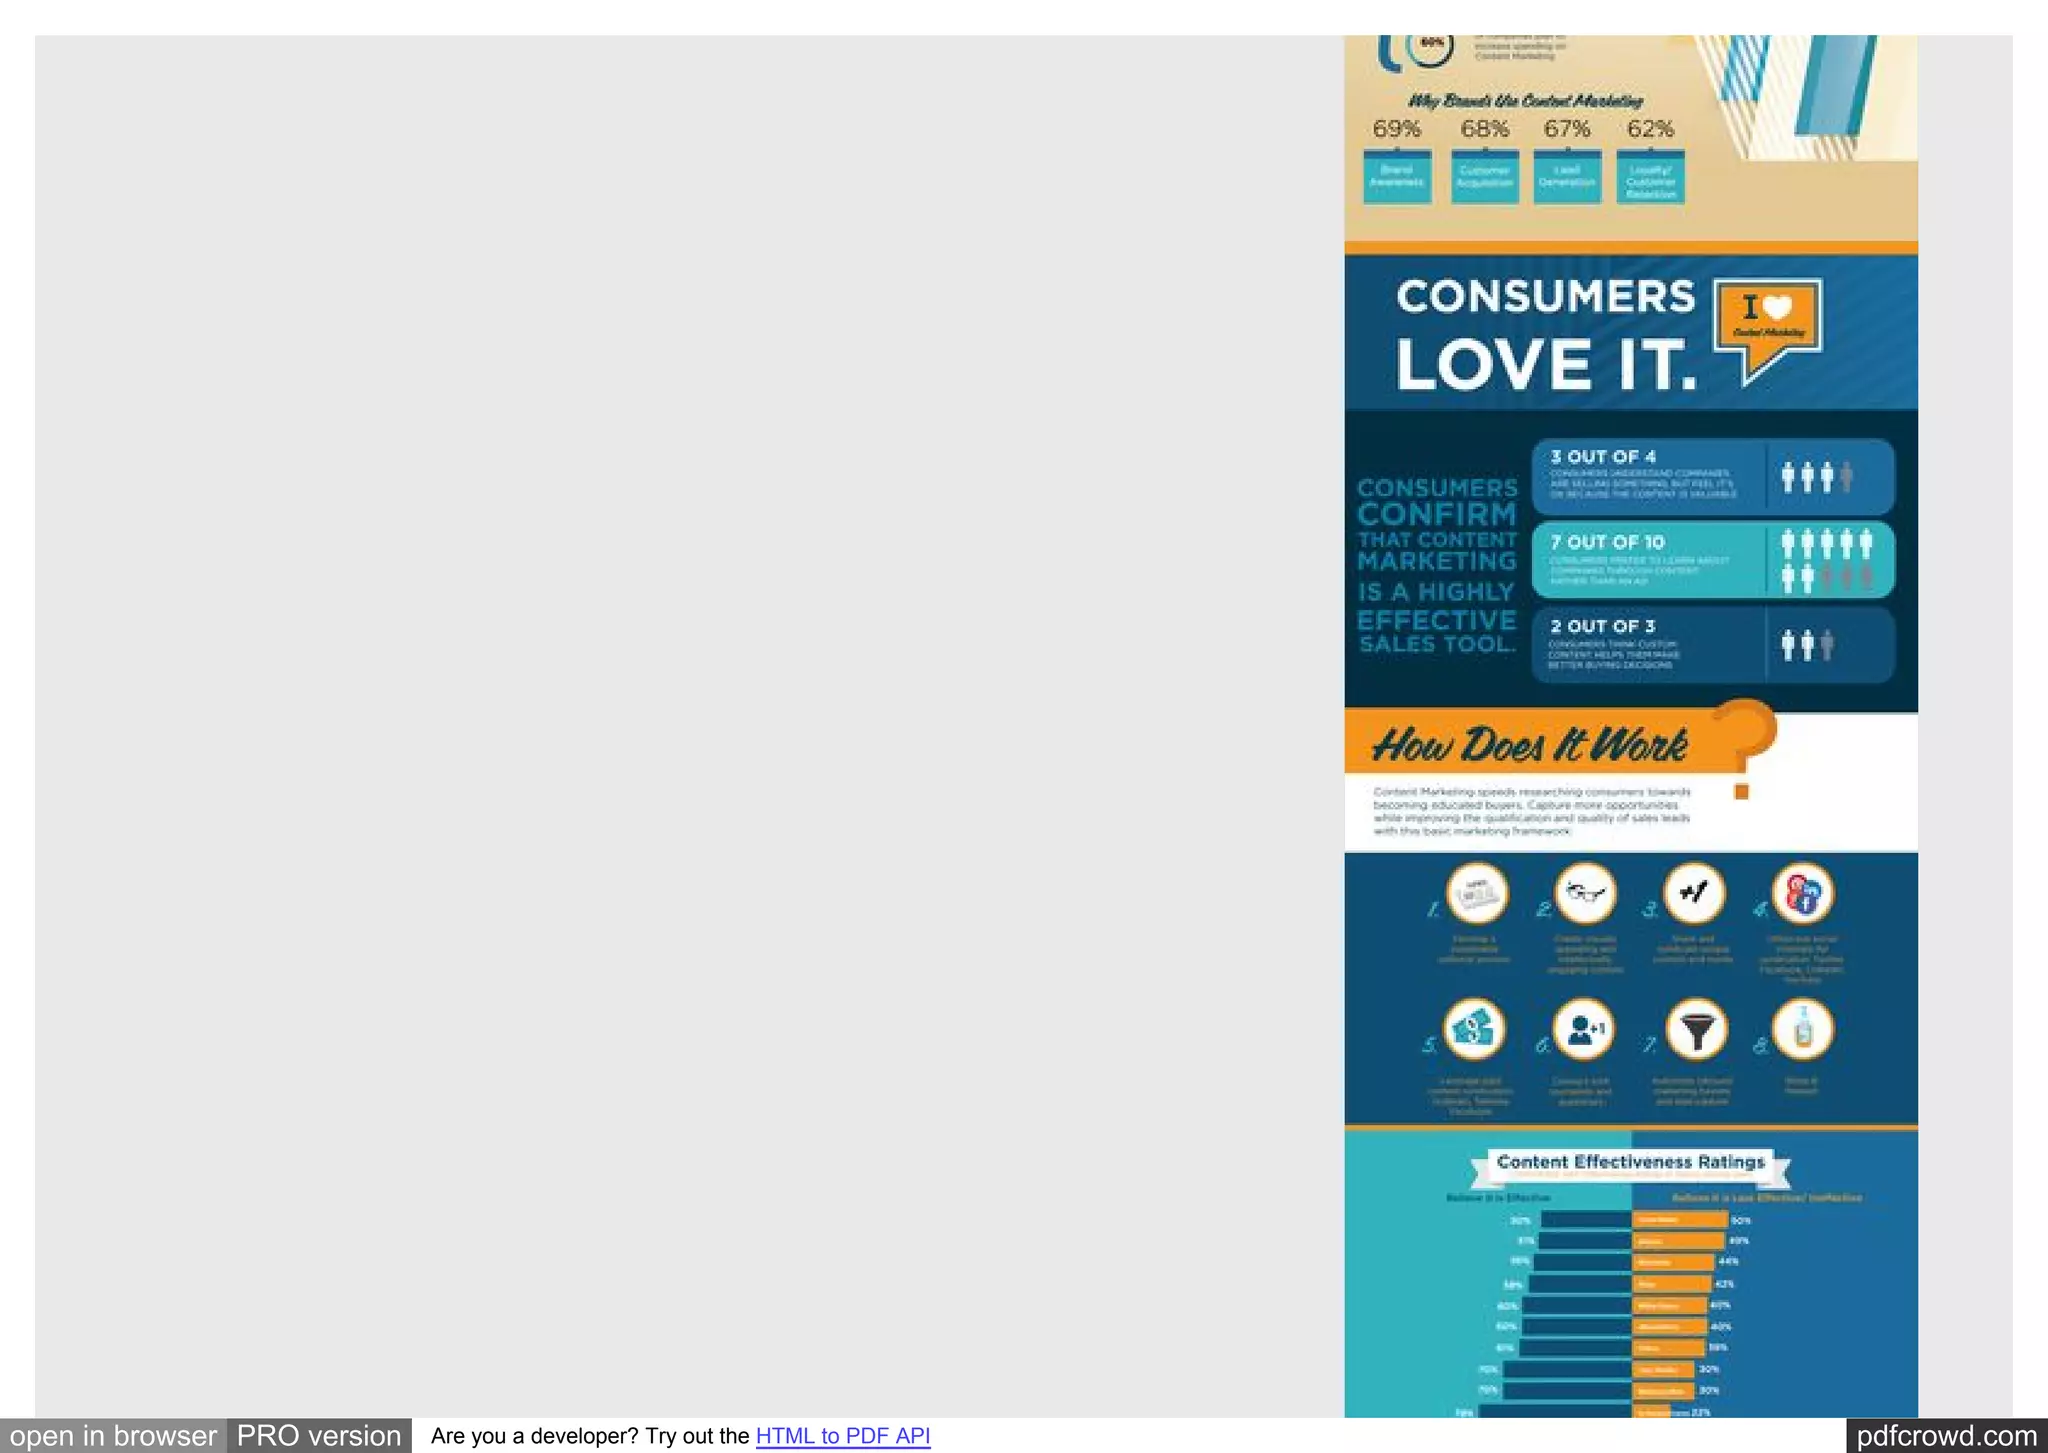2048x1453 pixels.
Task: Click the 'Why Brands Use Content Marketing' subtitle
Action: click(x=1525, y=101)
